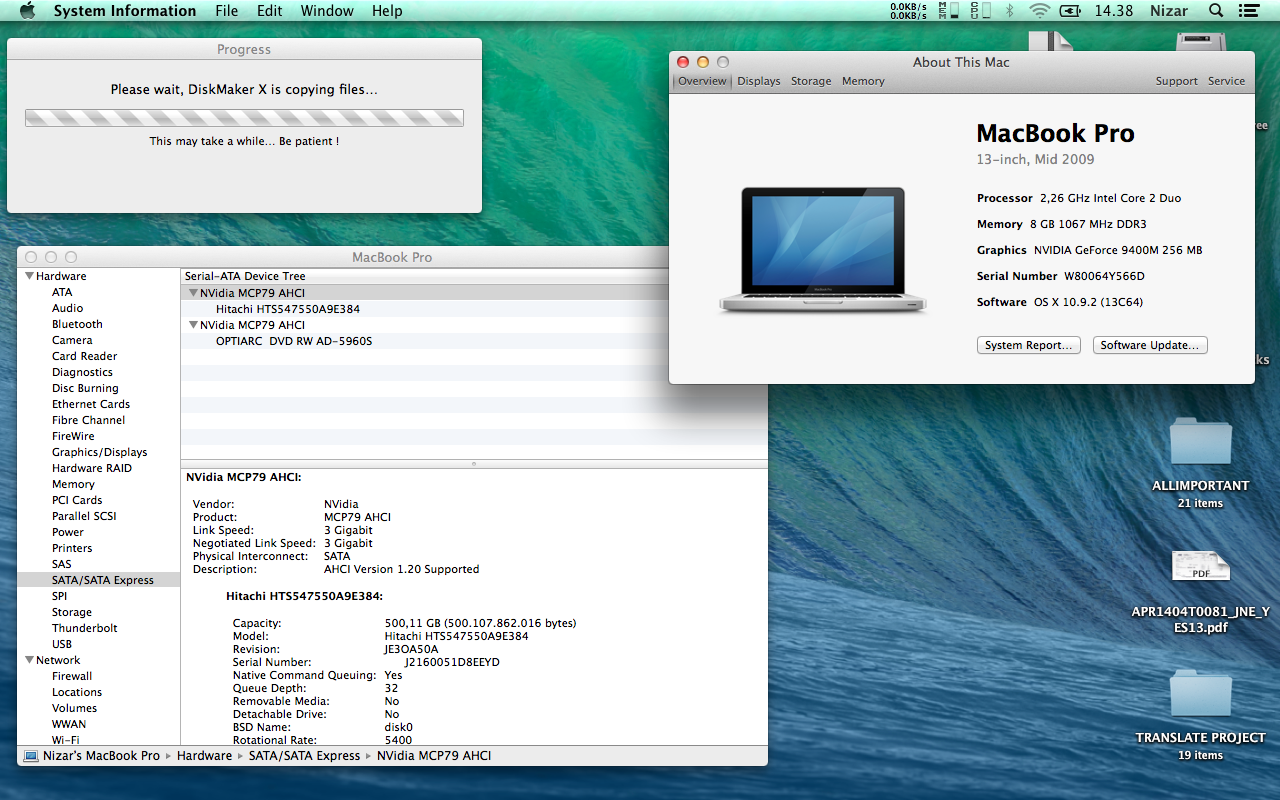Open the System Information app menu

coord(125,11)
